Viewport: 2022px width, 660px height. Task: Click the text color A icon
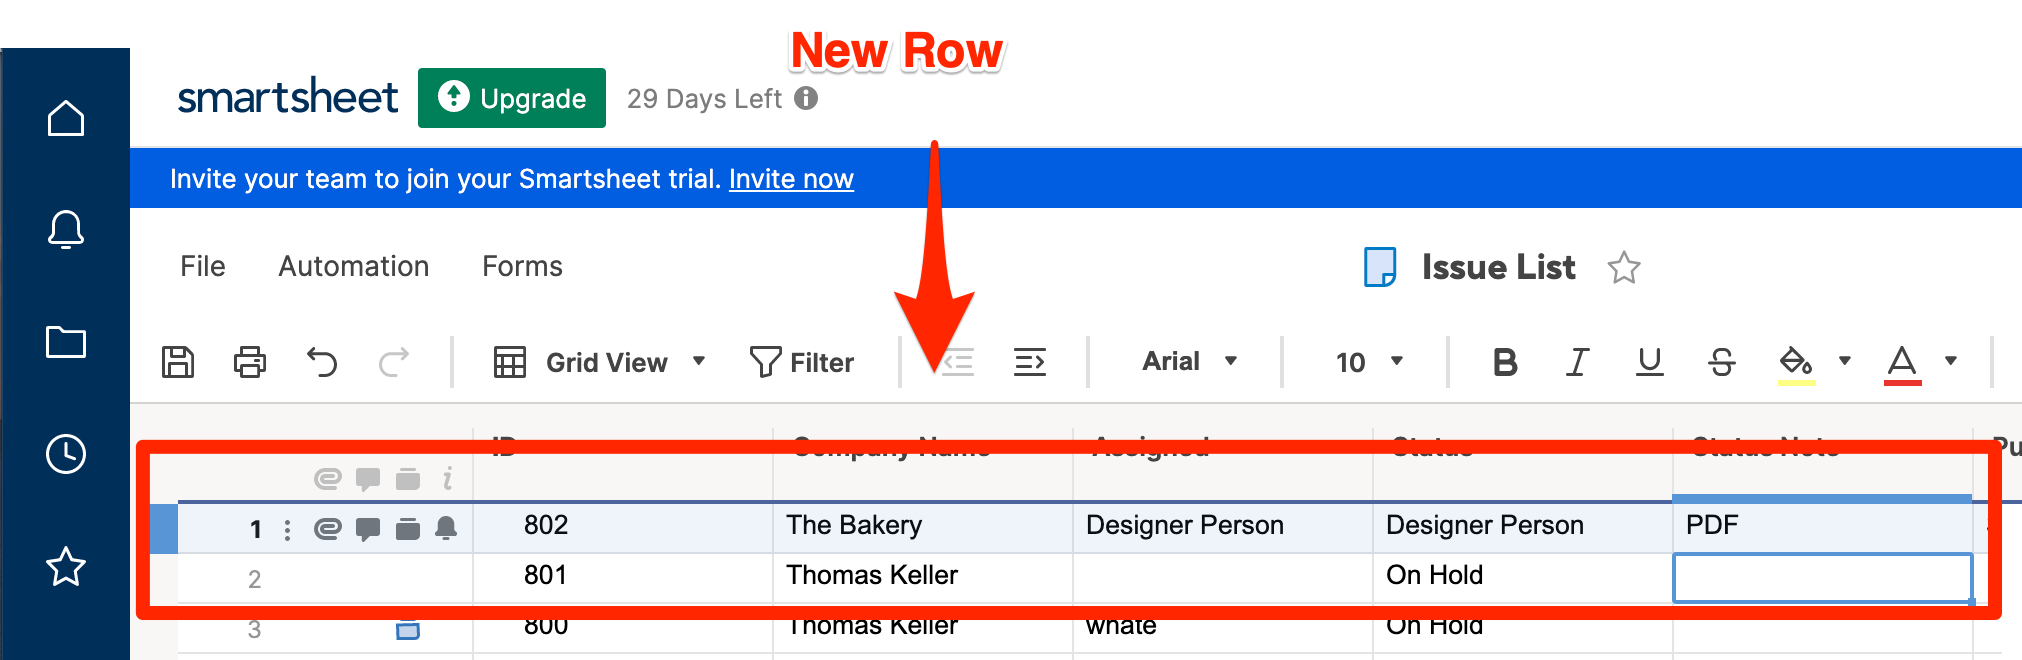1902,363
